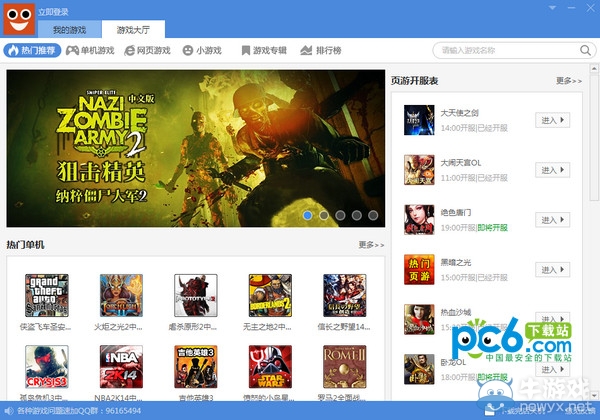Click the 大天使之剑 game thumbnail
600x420 pixels.
coord(419,120)
